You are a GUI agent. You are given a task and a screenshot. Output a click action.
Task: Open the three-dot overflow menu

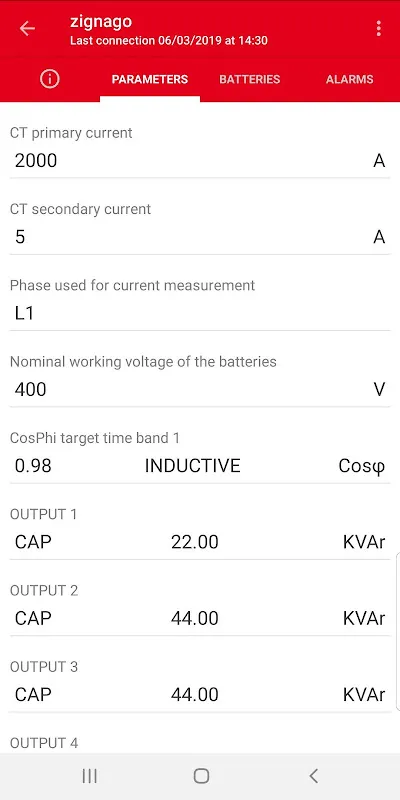pos(378,29)
